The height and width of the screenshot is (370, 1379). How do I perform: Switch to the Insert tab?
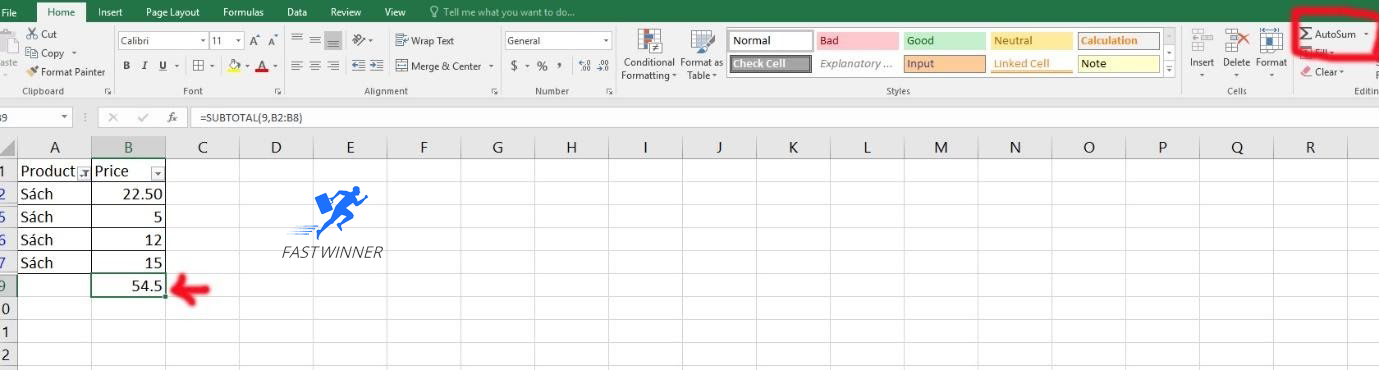pos(110,12)
